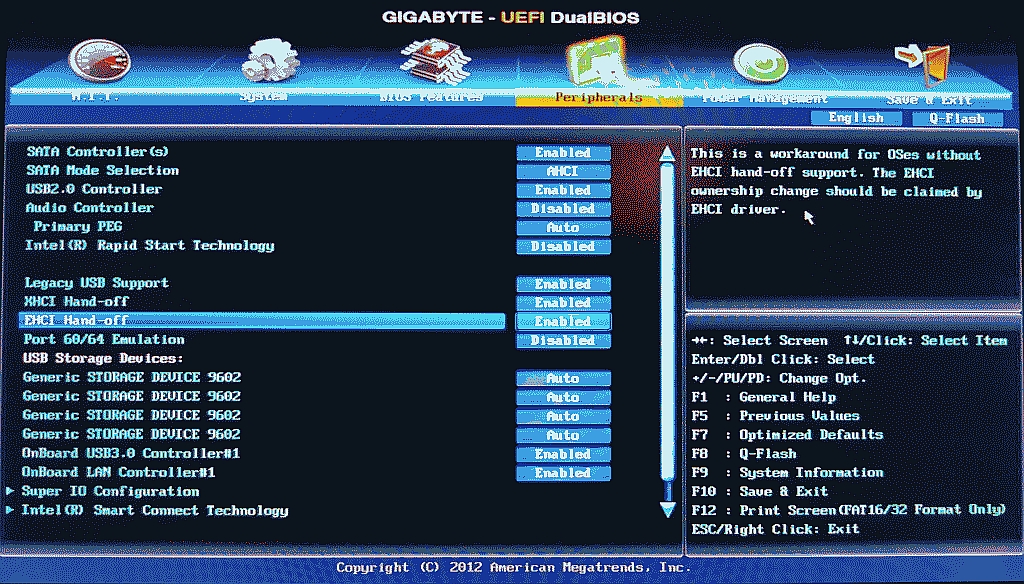Expand Intel(R) Smart Connect Technology submenu
Screen dimensions: 1024x584
(x=155, y=510)
